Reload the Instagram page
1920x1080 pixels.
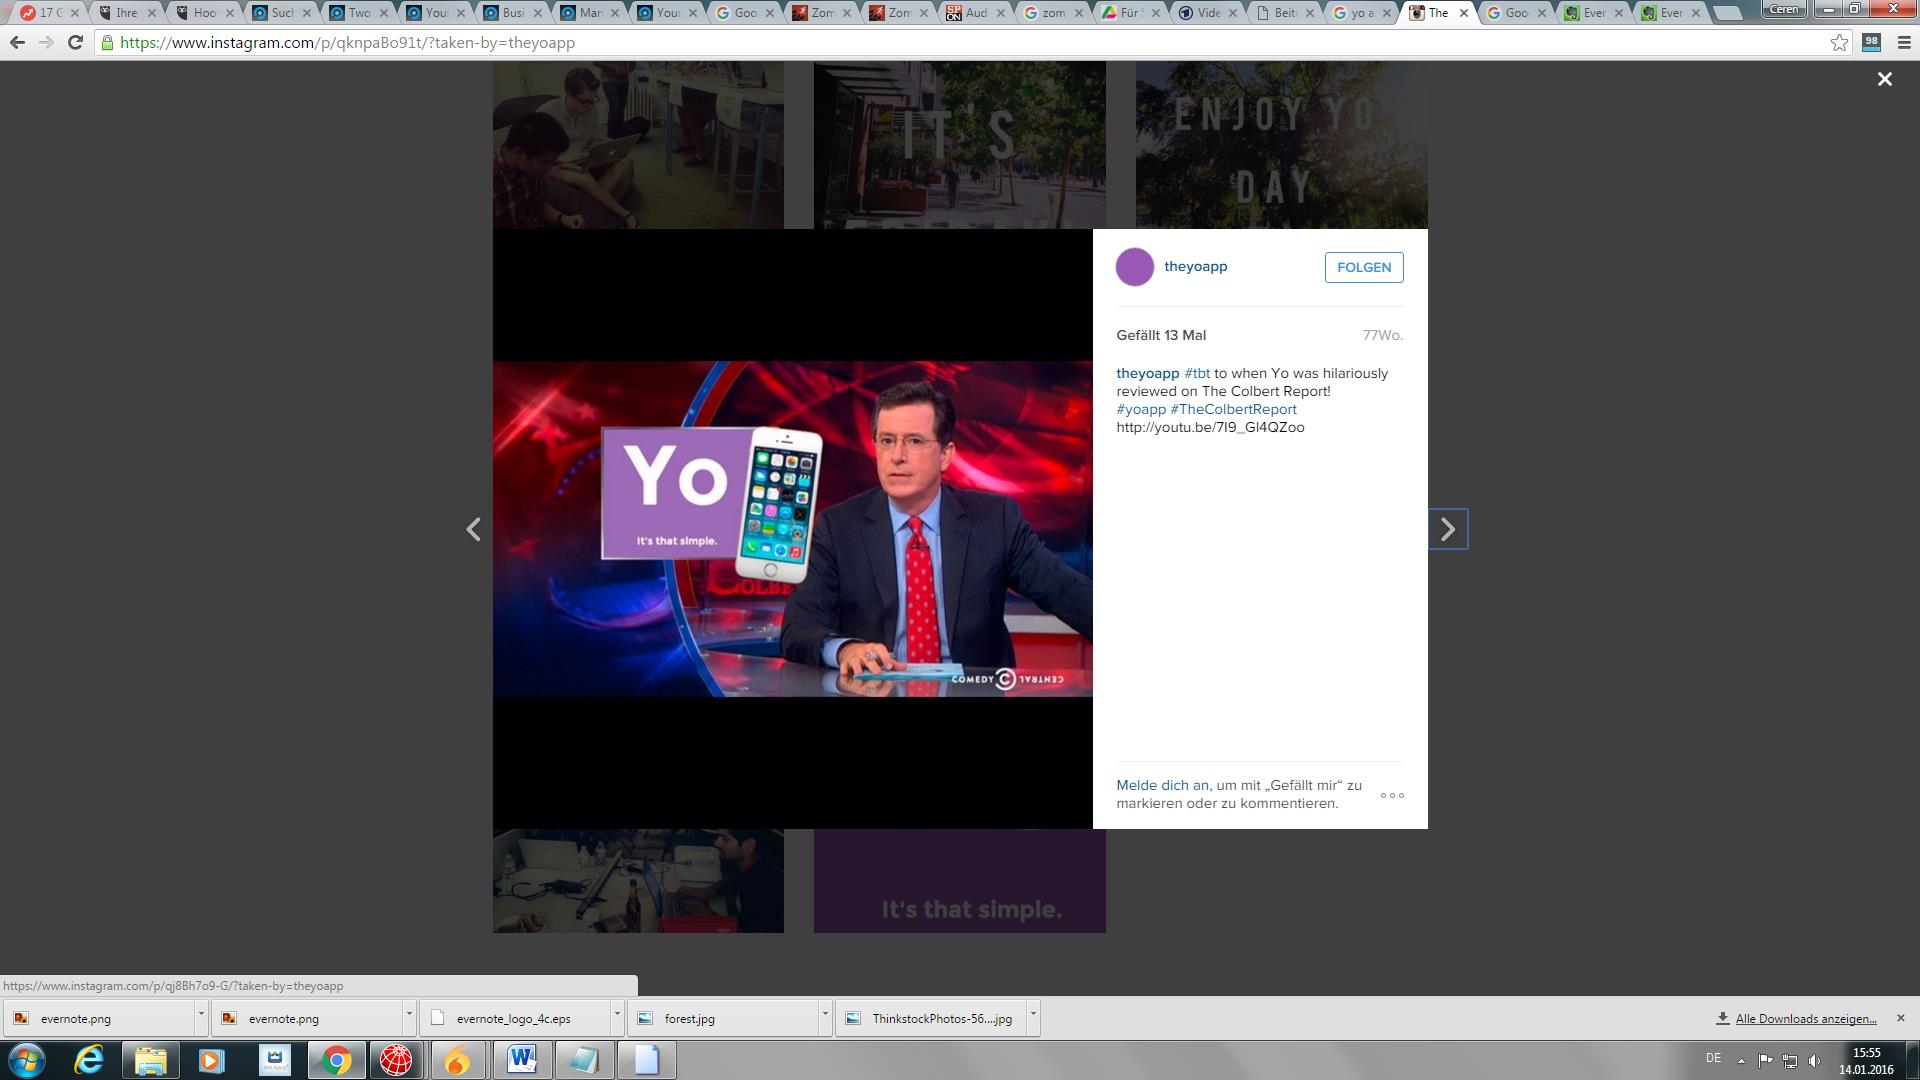[x=75, y=43]
